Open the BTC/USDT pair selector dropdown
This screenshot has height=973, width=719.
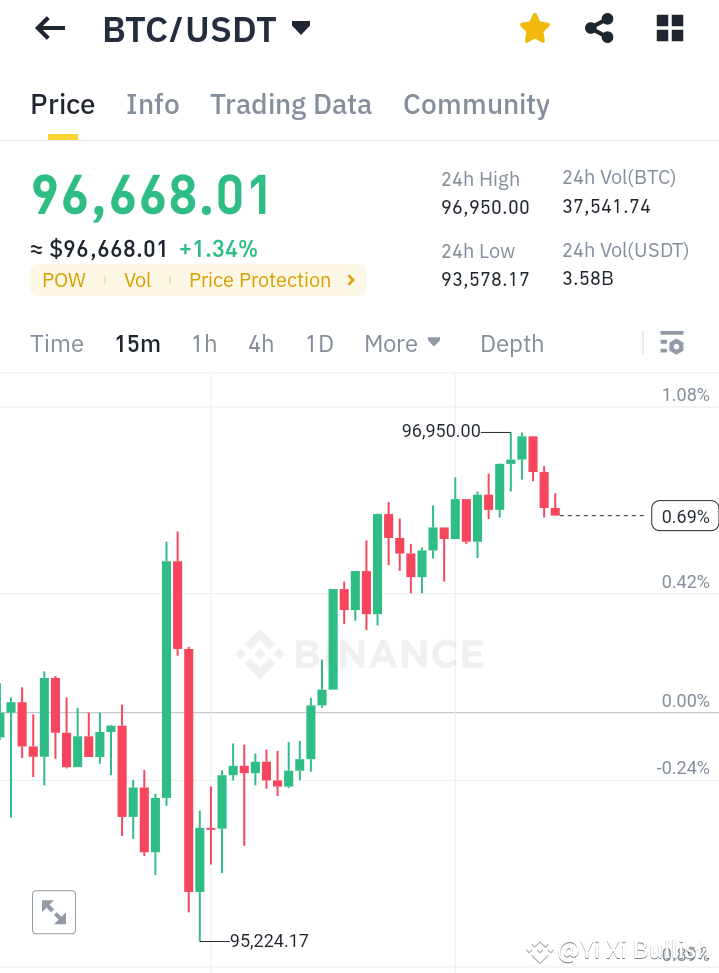click(299, 28)
